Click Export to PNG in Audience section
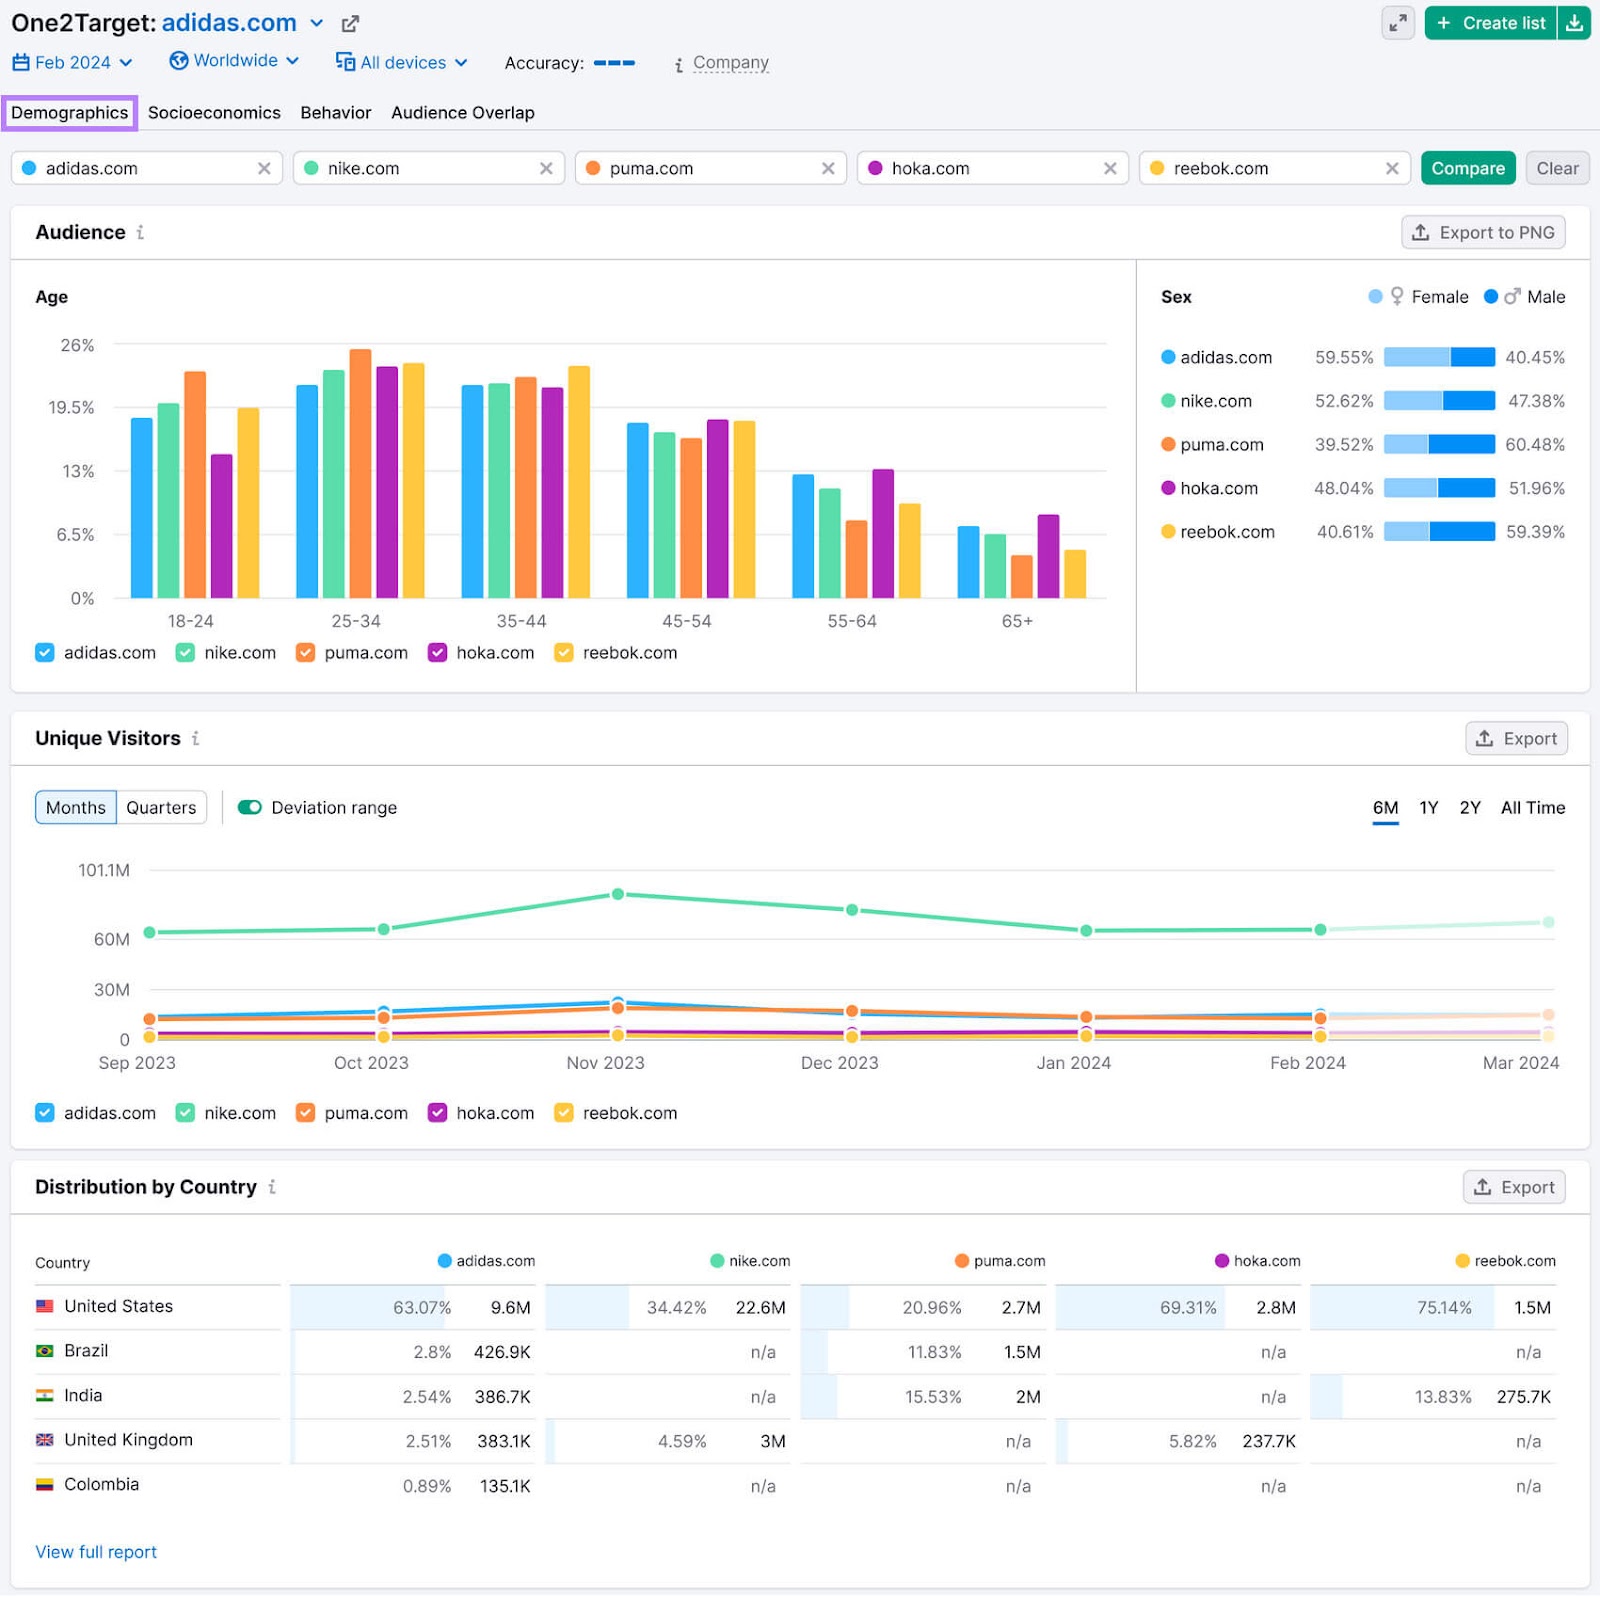The height and width of the screenshot is (1597, 1600). tap(1483, 232)
